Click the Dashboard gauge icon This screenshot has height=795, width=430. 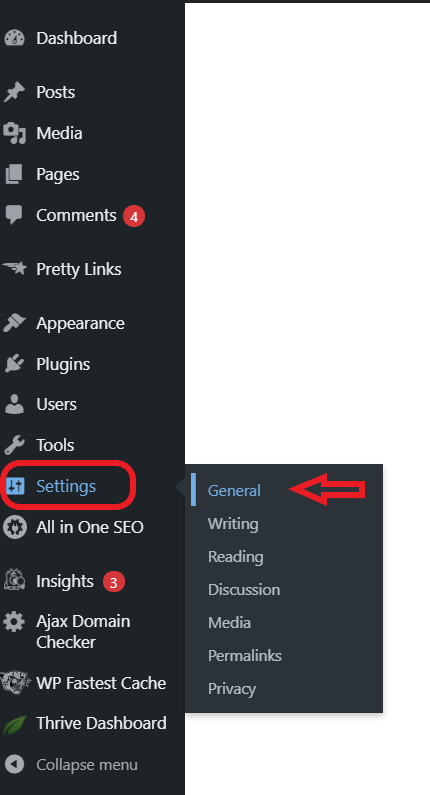14,39
